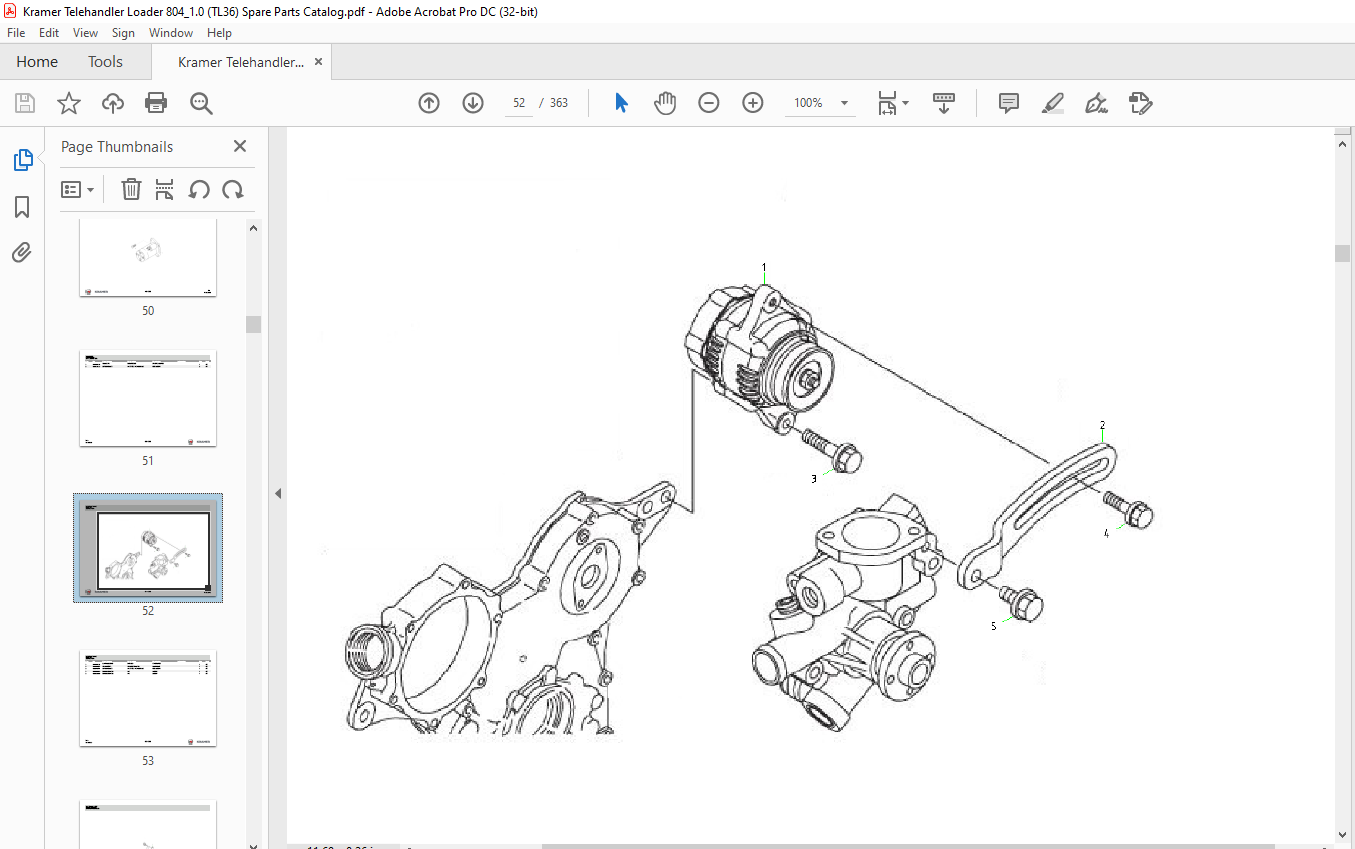Screen dimensions: 1355x849
Task: Open the Stamp tool
Action: (1141, 103)
